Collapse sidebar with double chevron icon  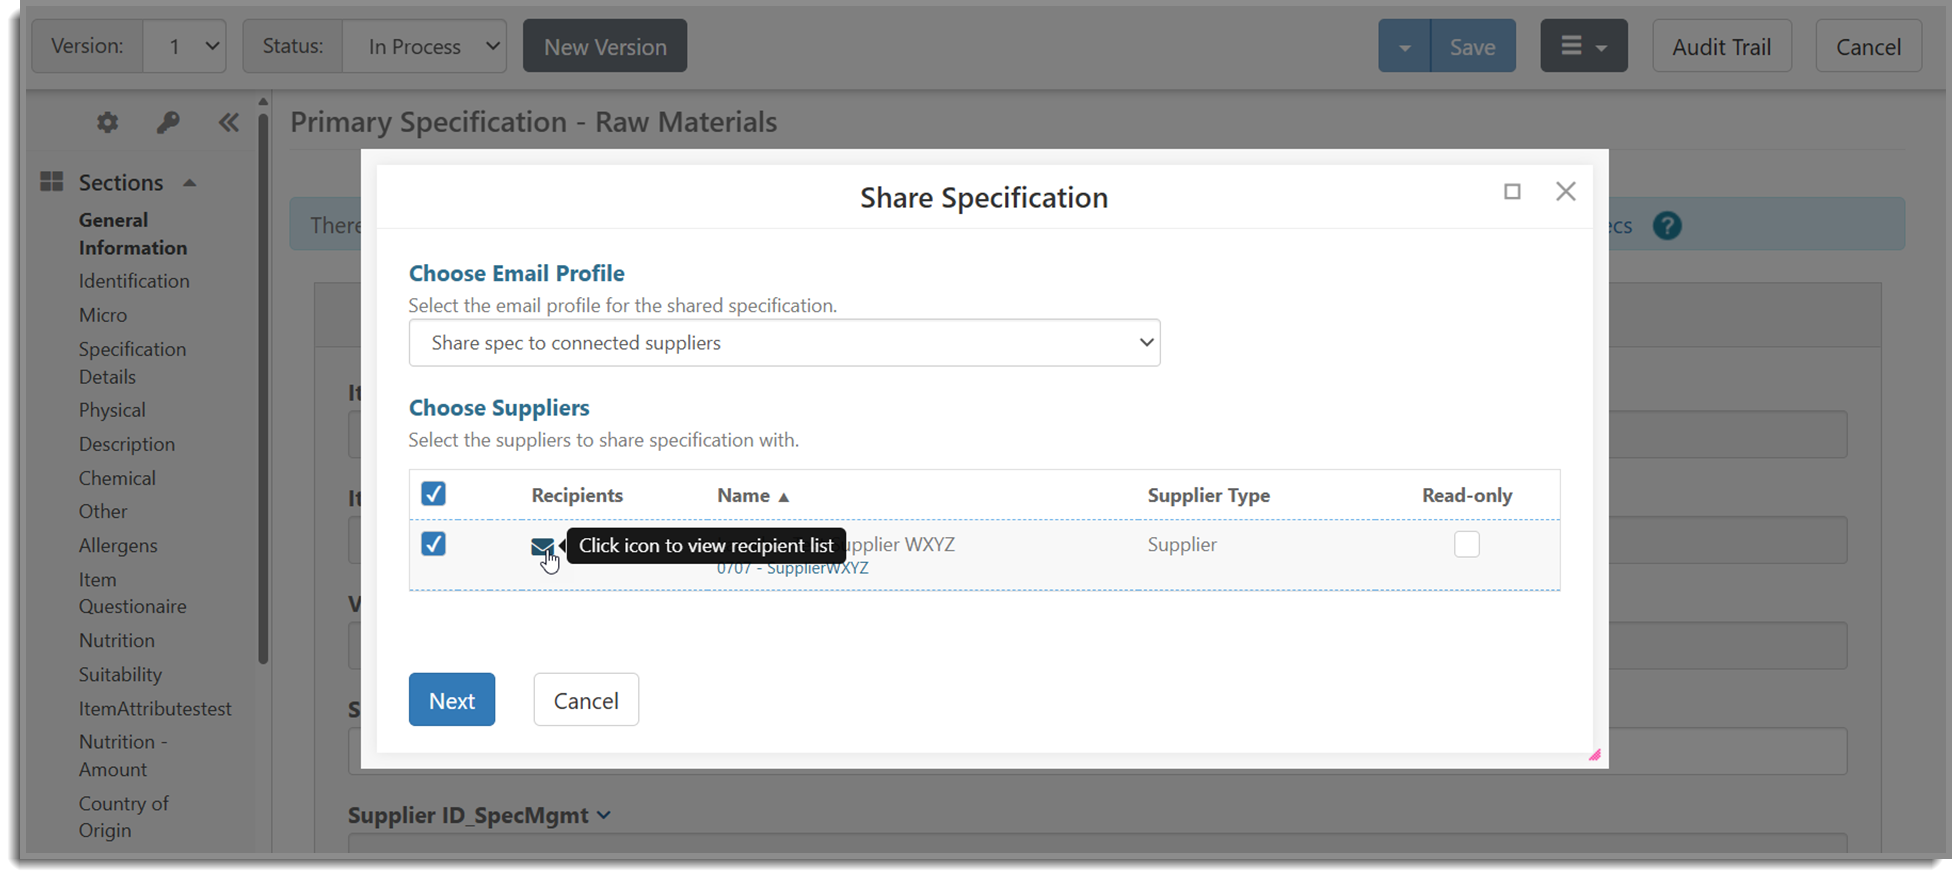point(229,122)
